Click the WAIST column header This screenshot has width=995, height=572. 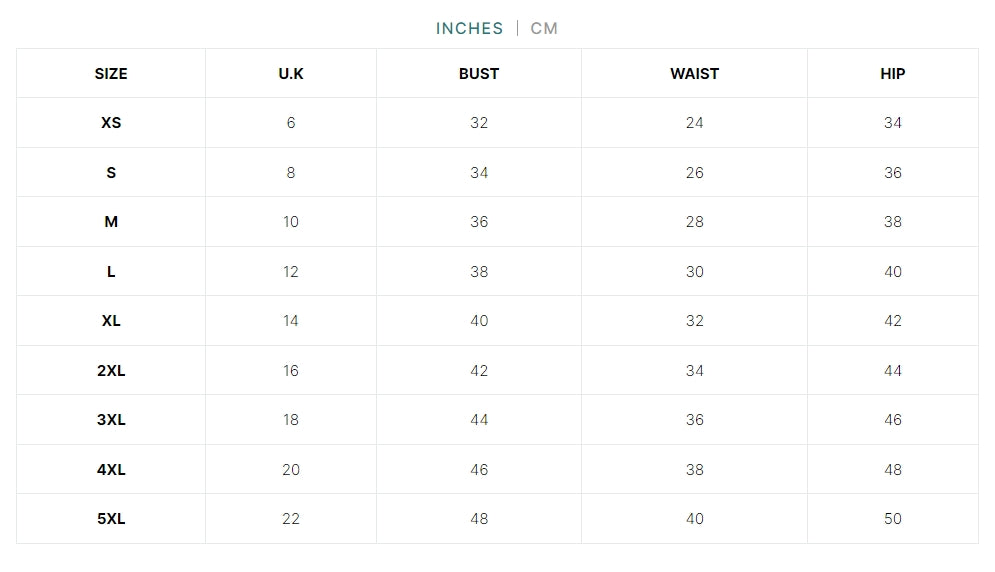coord(694,74)
